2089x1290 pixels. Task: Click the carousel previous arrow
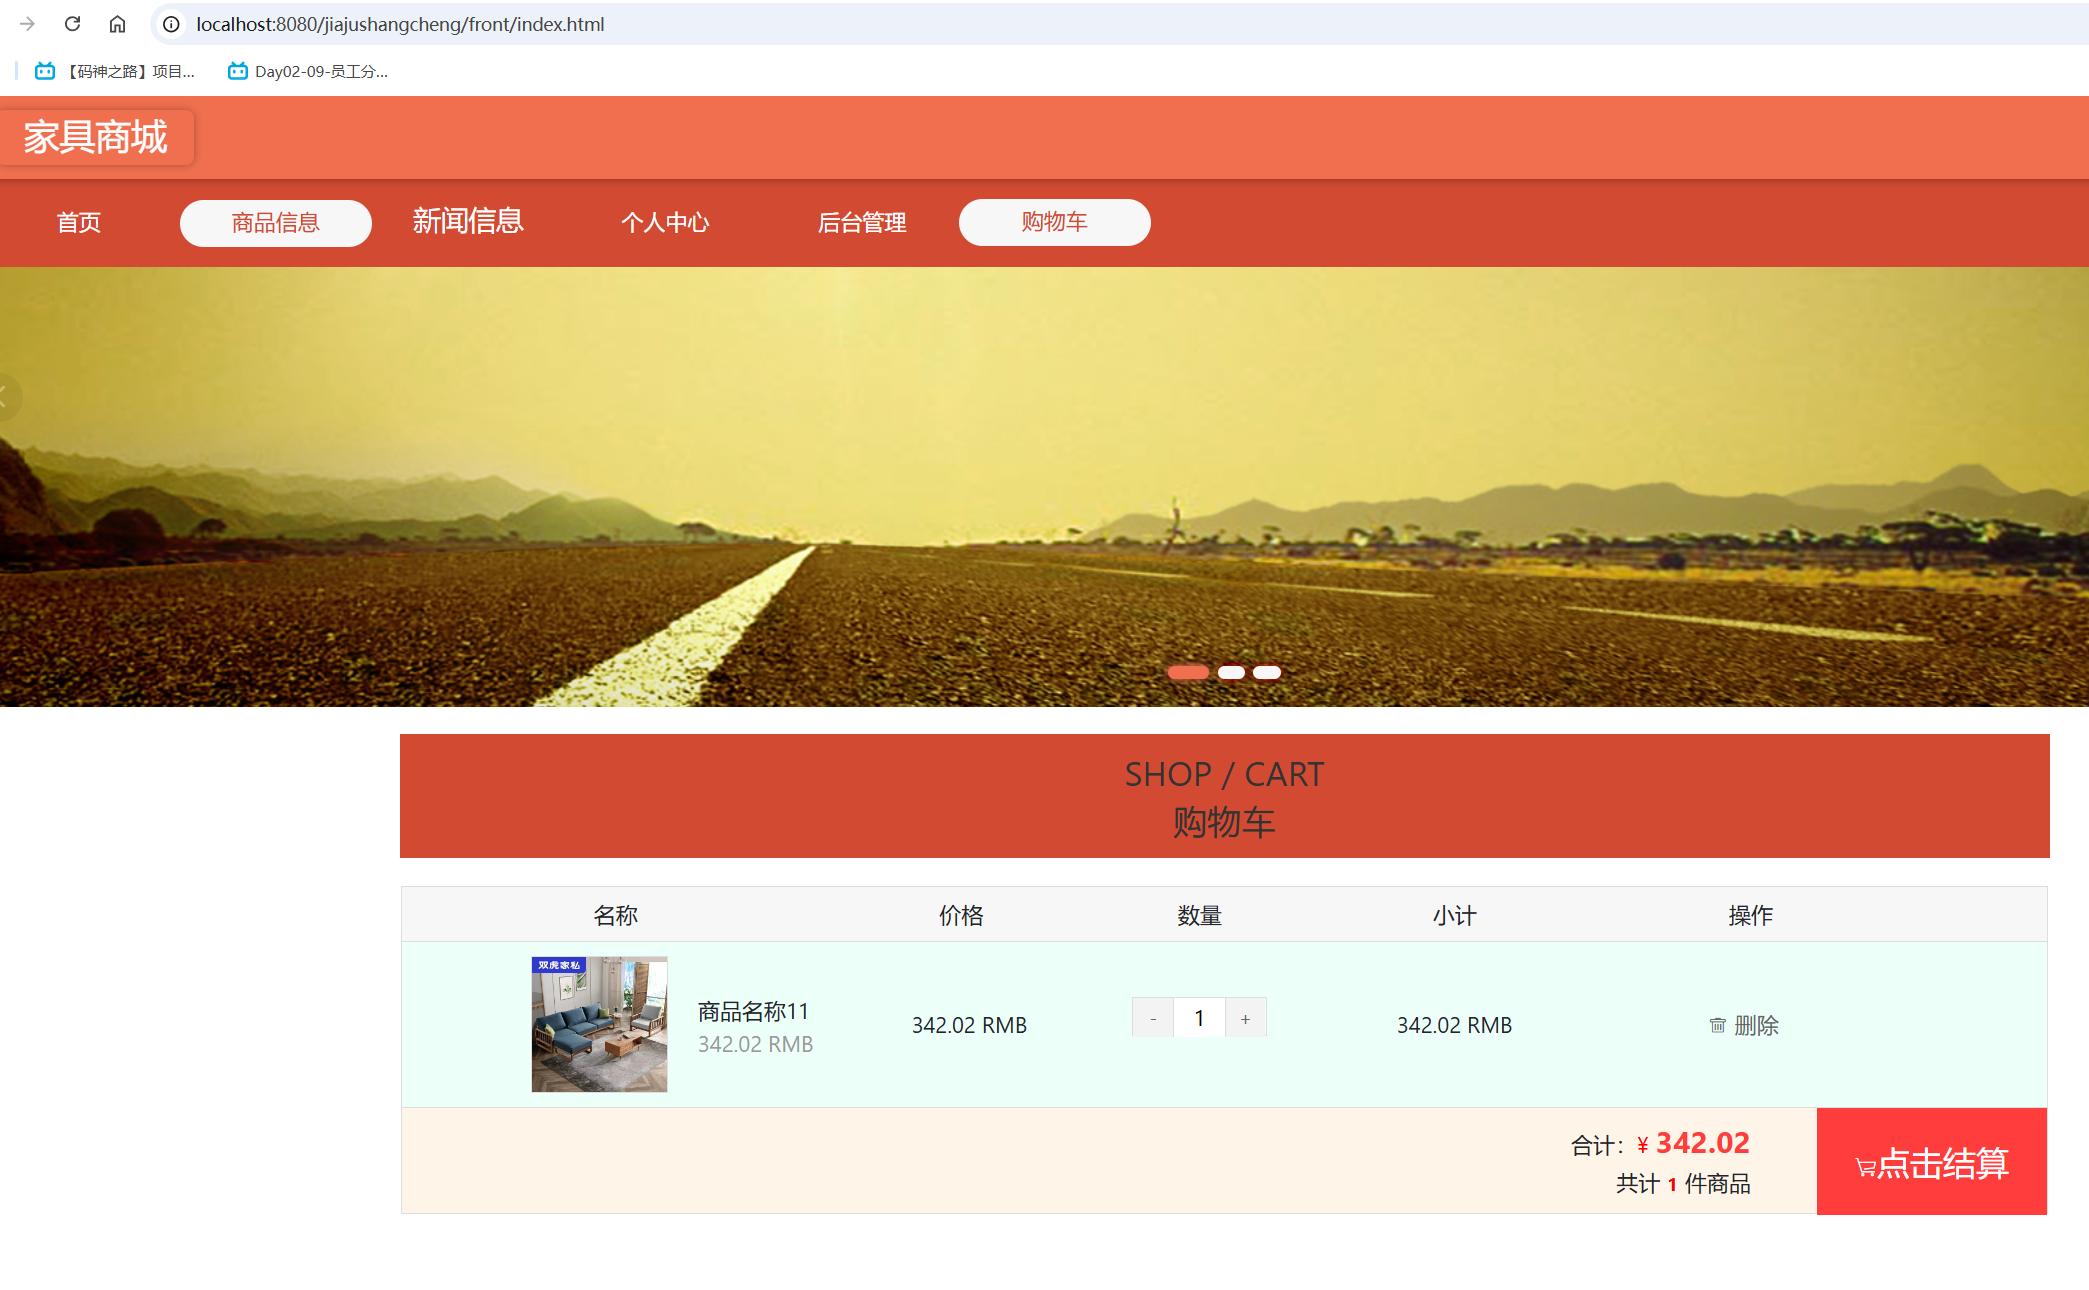(6, 397)
